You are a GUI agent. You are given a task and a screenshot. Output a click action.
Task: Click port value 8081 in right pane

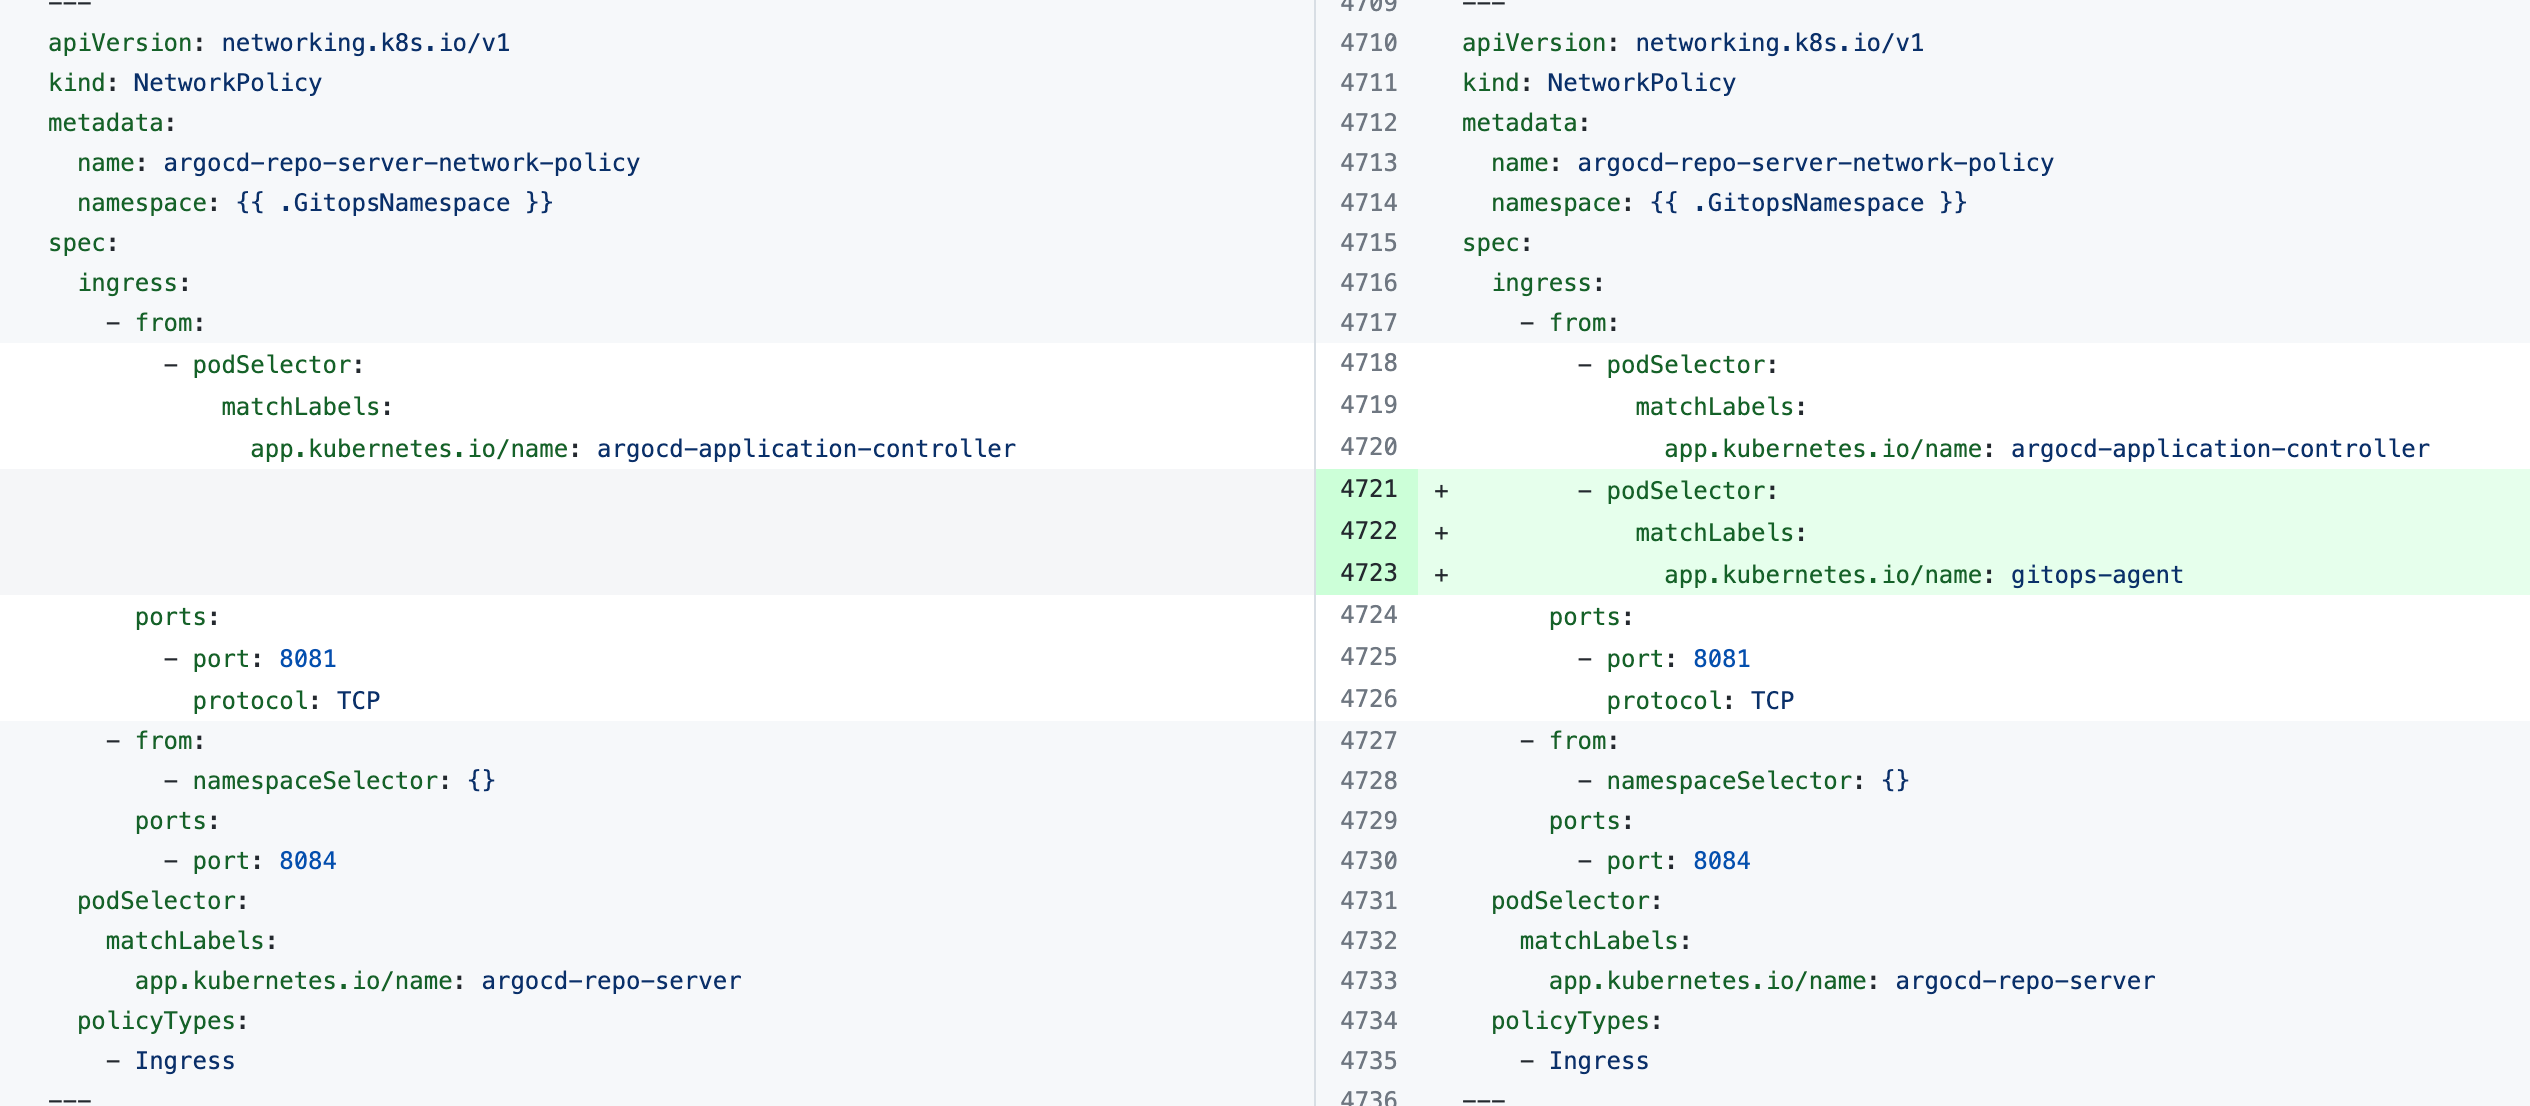(x=1721, y=659)
